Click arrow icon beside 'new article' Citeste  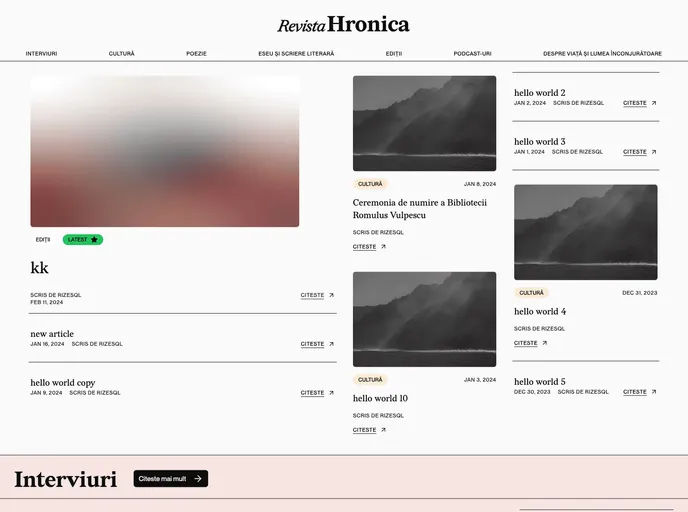pos(332,344)
